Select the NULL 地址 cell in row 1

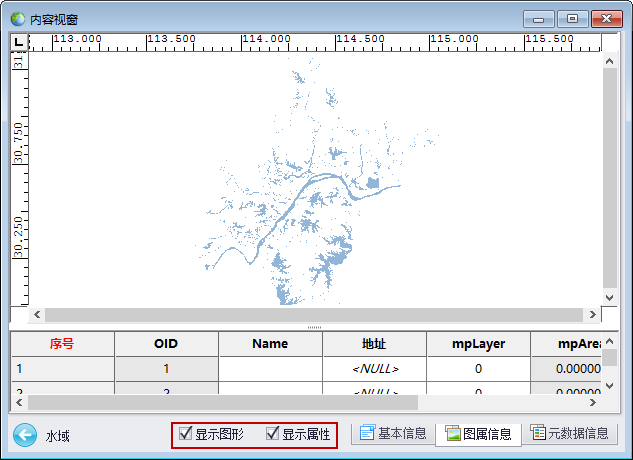pos(374,369)
